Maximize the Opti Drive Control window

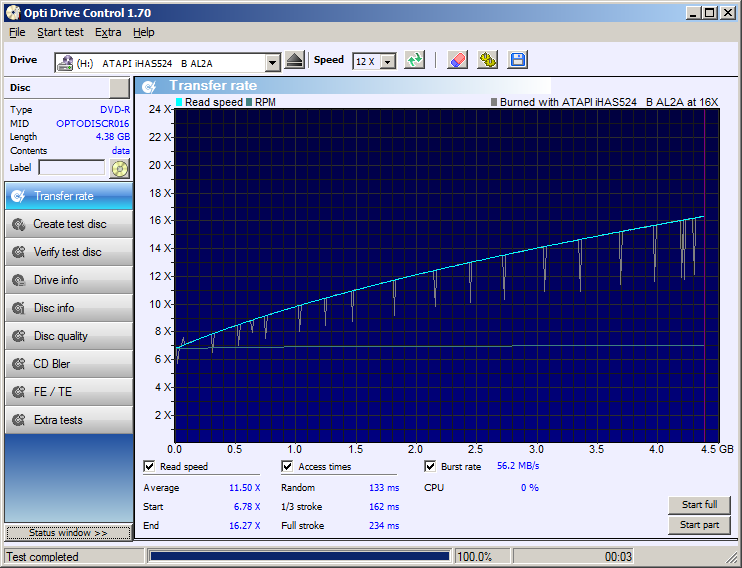710,13
